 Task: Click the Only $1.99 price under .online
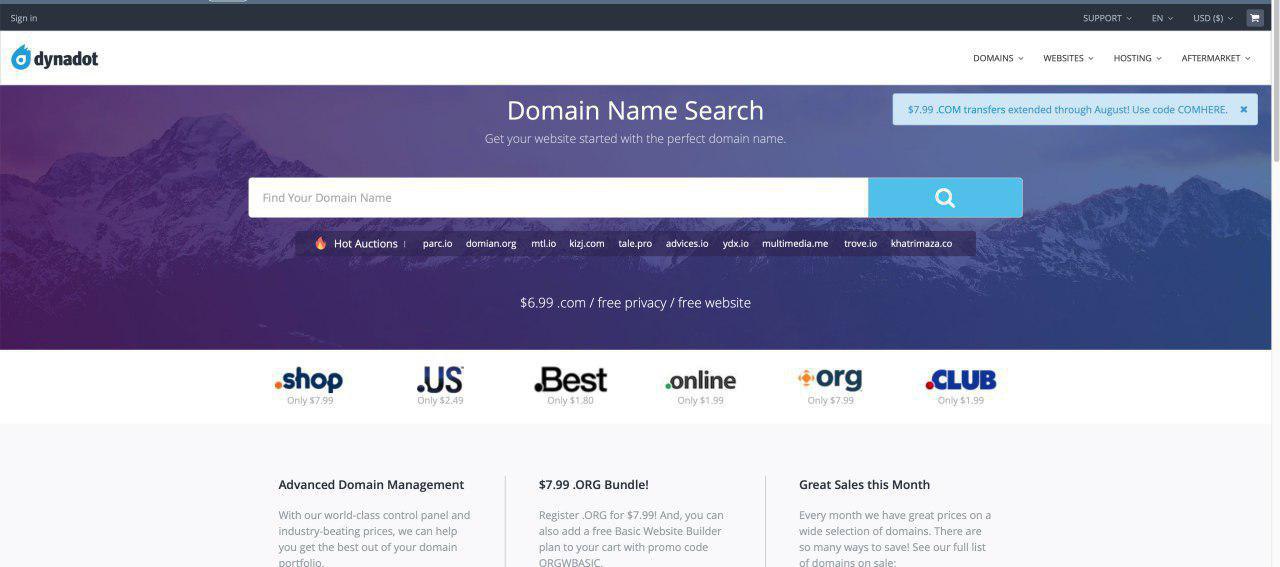(x=700, y=400)
